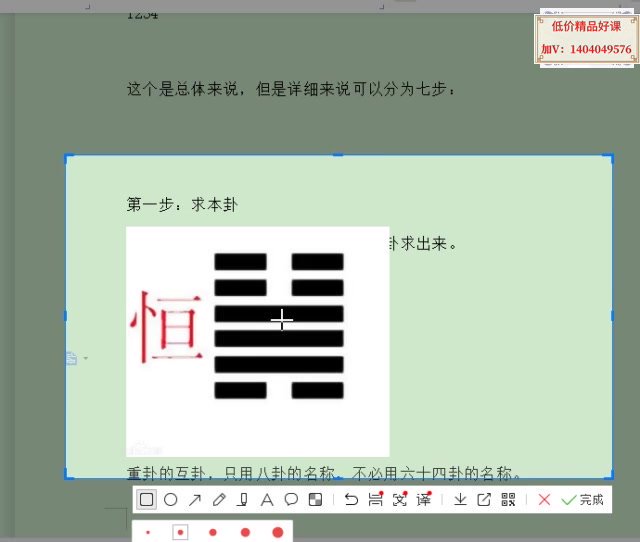
Task: Click the top-right selection corner handle
Action: [611, 157]
